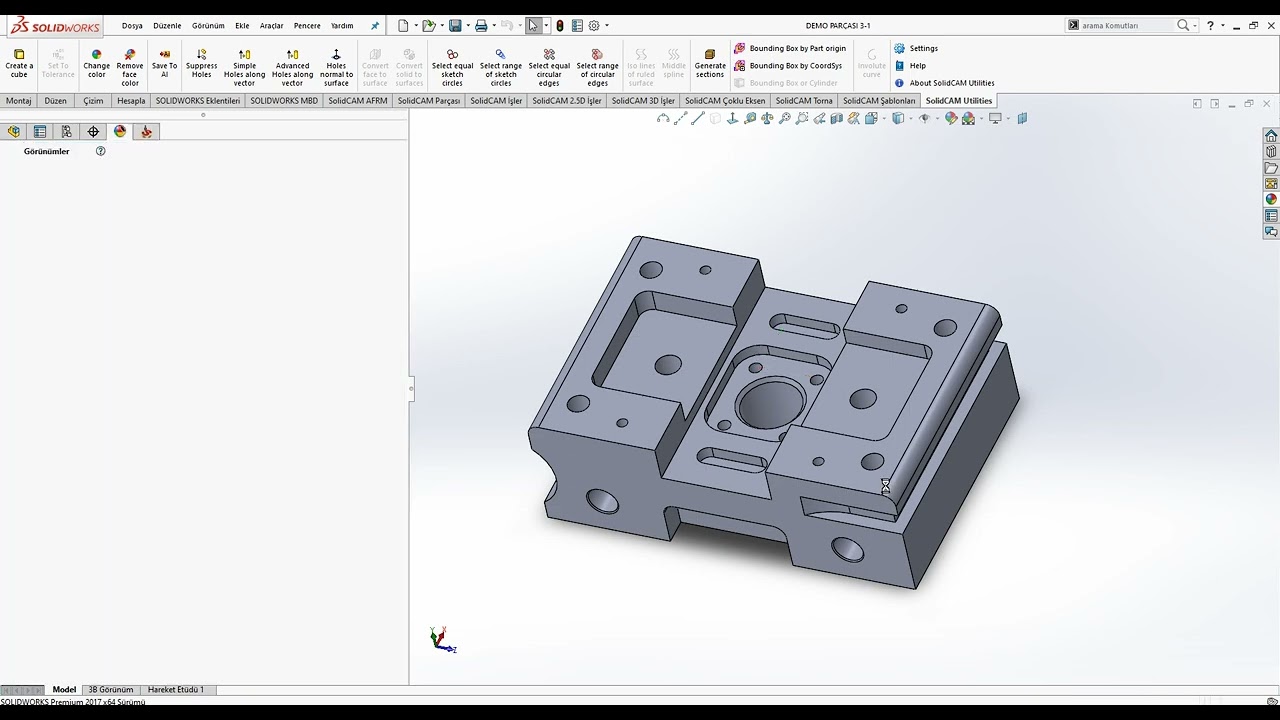Screen dimensions: 1280x720
Task: Open the PropertyManager tab
Action: coord(40,132)
